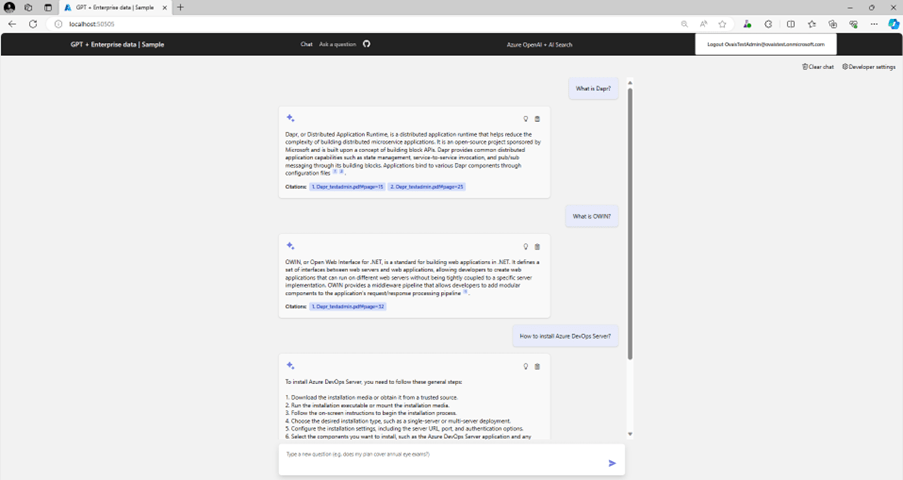The width and height of the screenshot is (903, 480).
Task: Click the Clear chat button
Action: click(x=818, y=67)
